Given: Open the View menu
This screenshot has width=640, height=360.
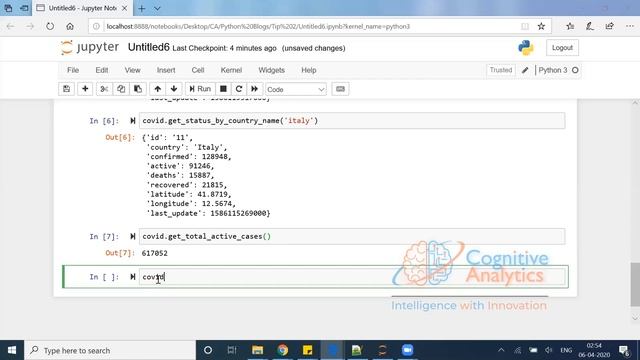Looking at the screenshot, I should coord(132,70).
